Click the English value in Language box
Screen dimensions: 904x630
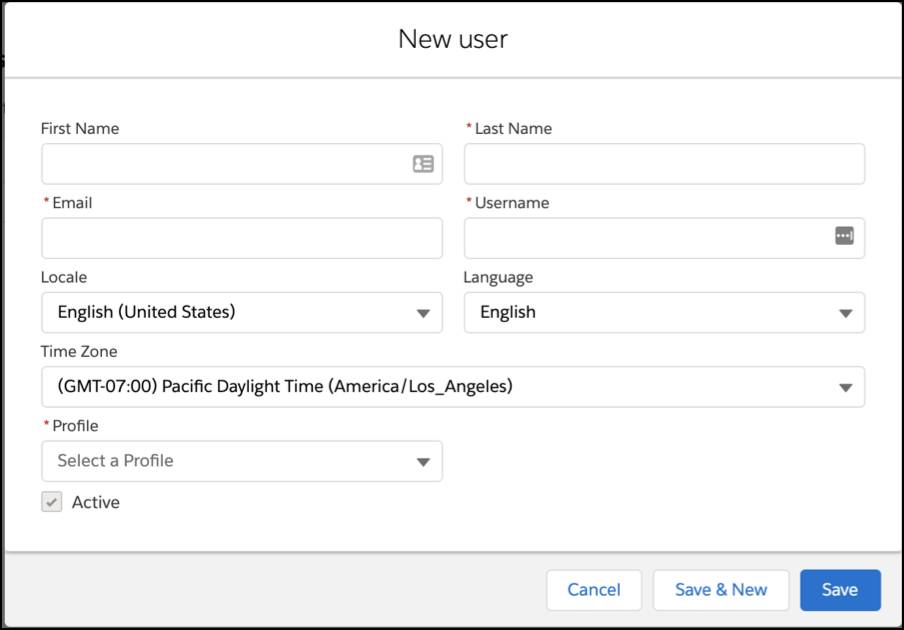point(508,312)
